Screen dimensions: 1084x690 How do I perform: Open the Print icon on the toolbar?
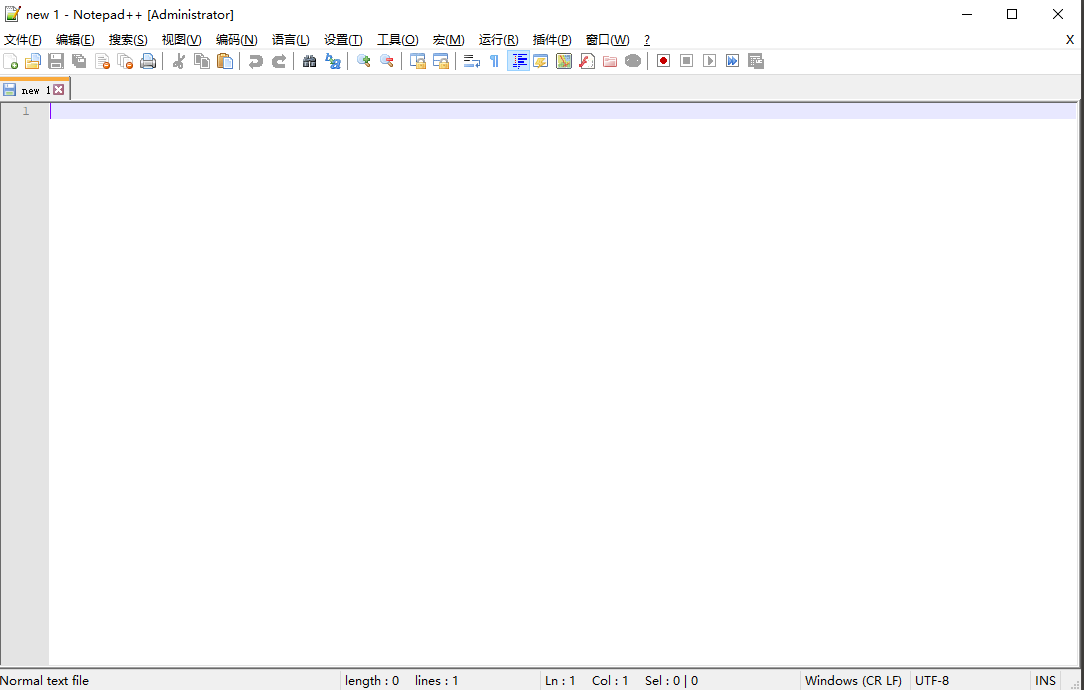148,61
